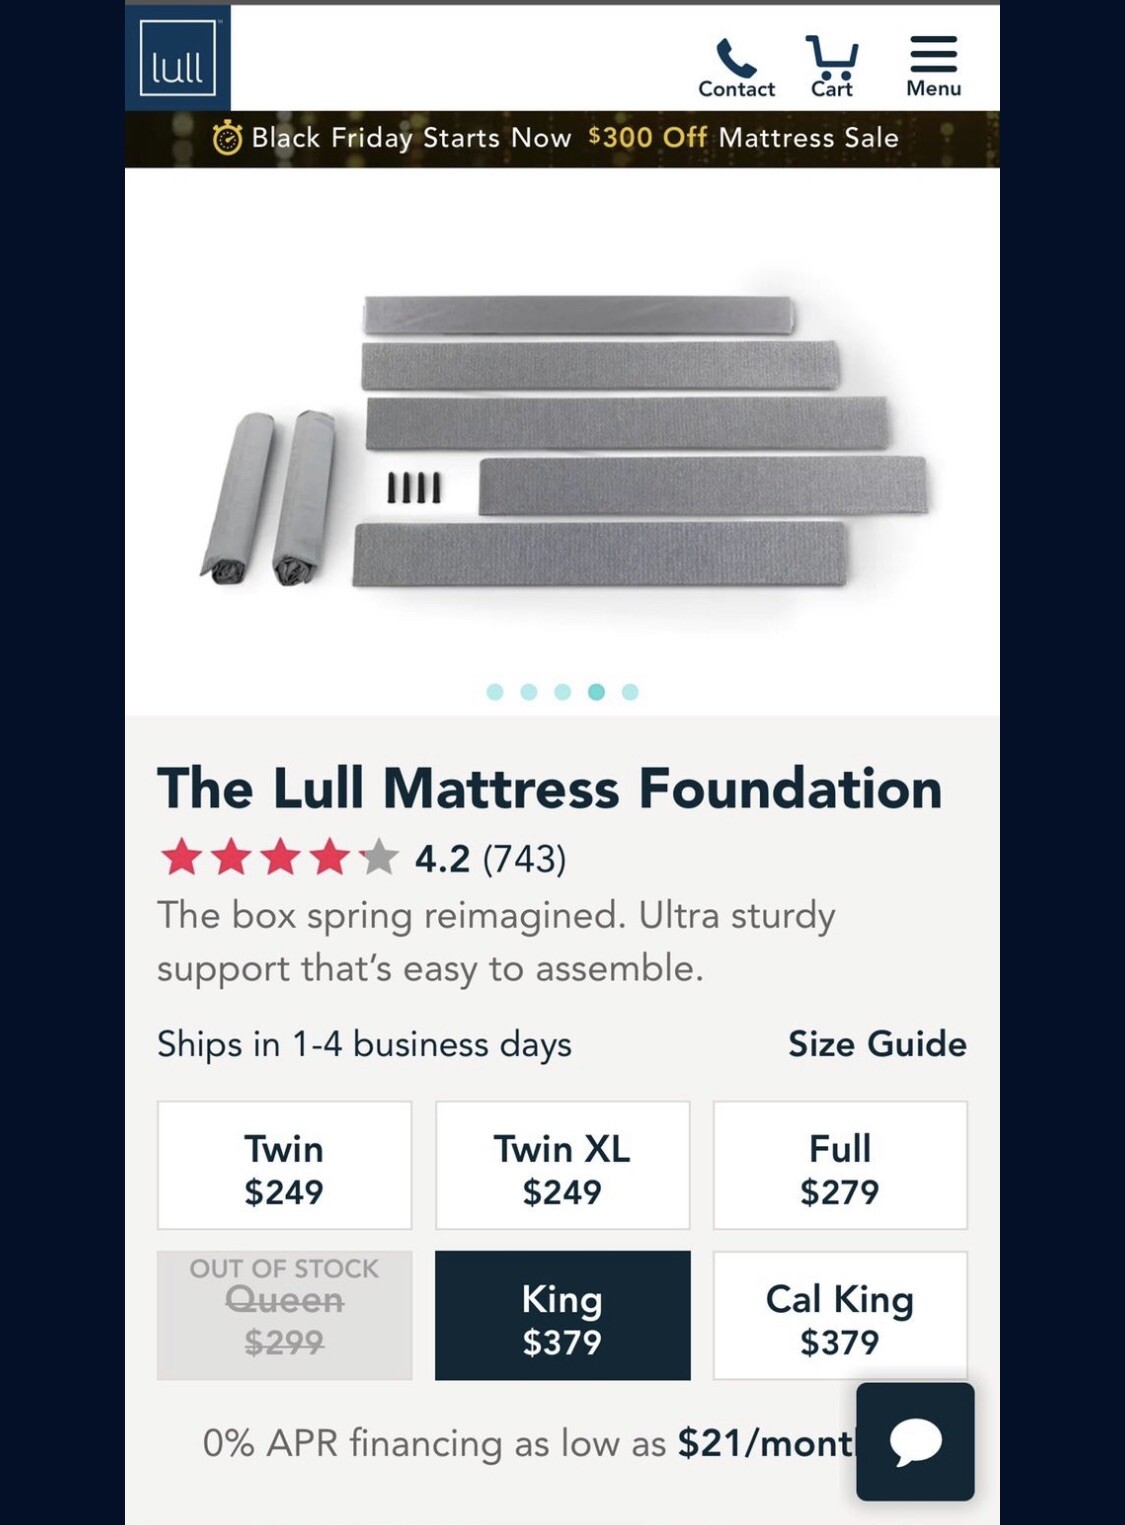View the 743 customer reviews
This screenshot has height=1525, width=1125.
[524, 858]
